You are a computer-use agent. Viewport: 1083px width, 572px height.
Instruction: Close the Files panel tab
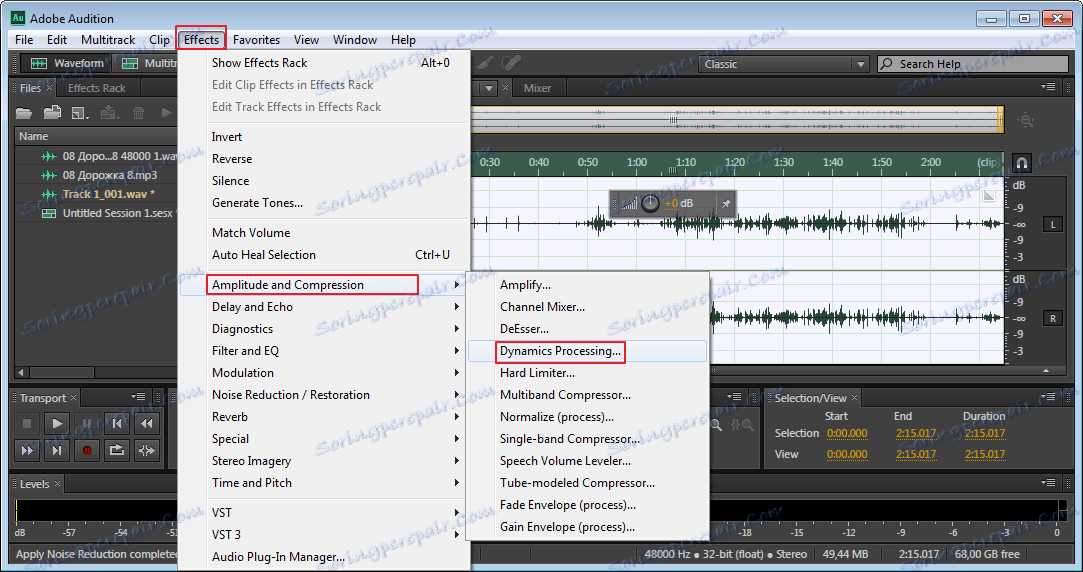pos(49,88)
